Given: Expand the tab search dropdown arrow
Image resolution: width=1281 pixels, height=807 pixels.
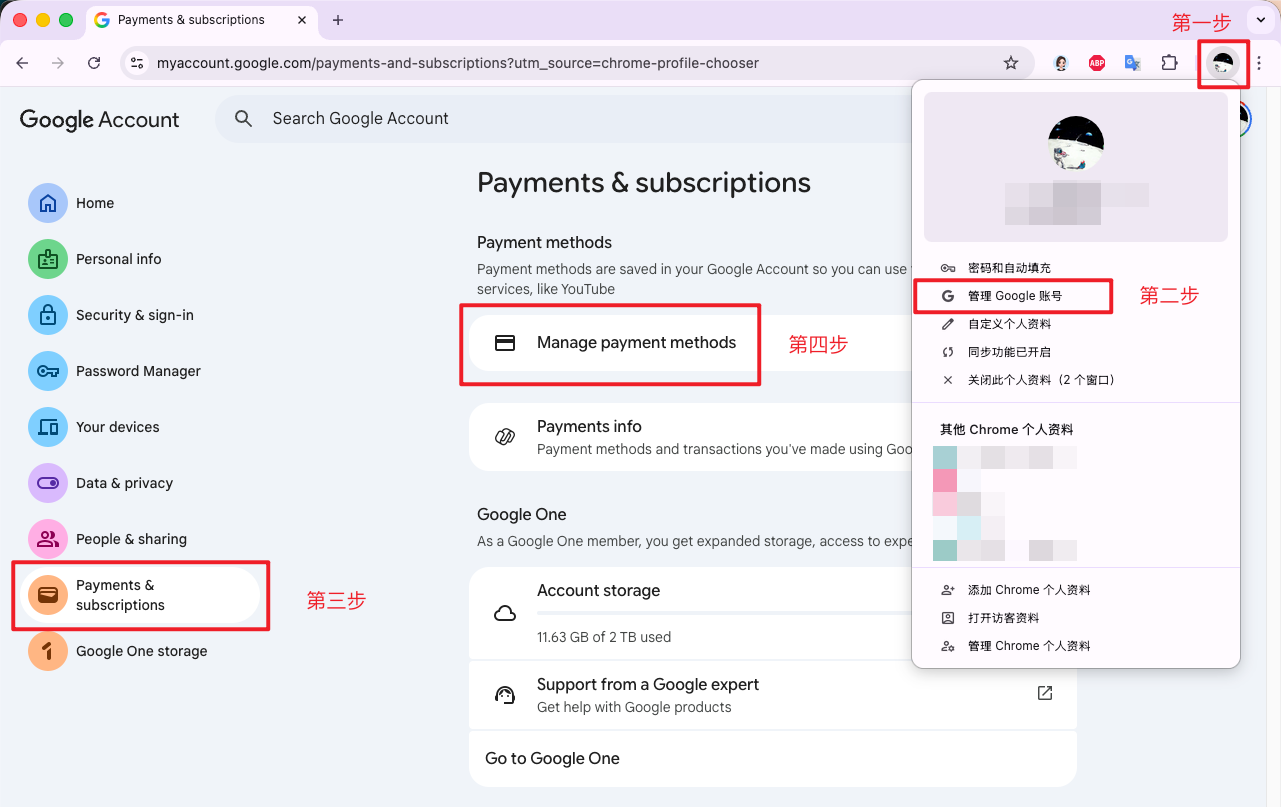Looking at the screenshot, I should point(1259,20).
